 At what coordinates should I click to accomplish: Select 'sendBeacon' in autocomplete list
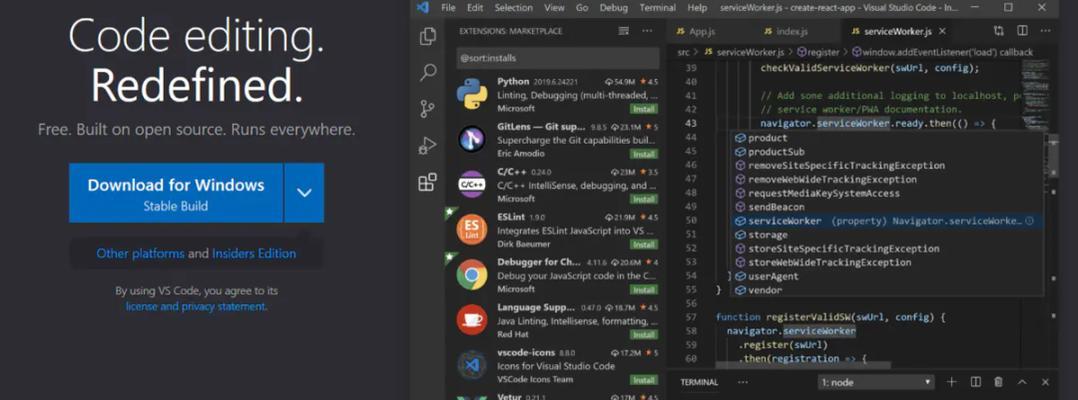click(x=887, y=207)
